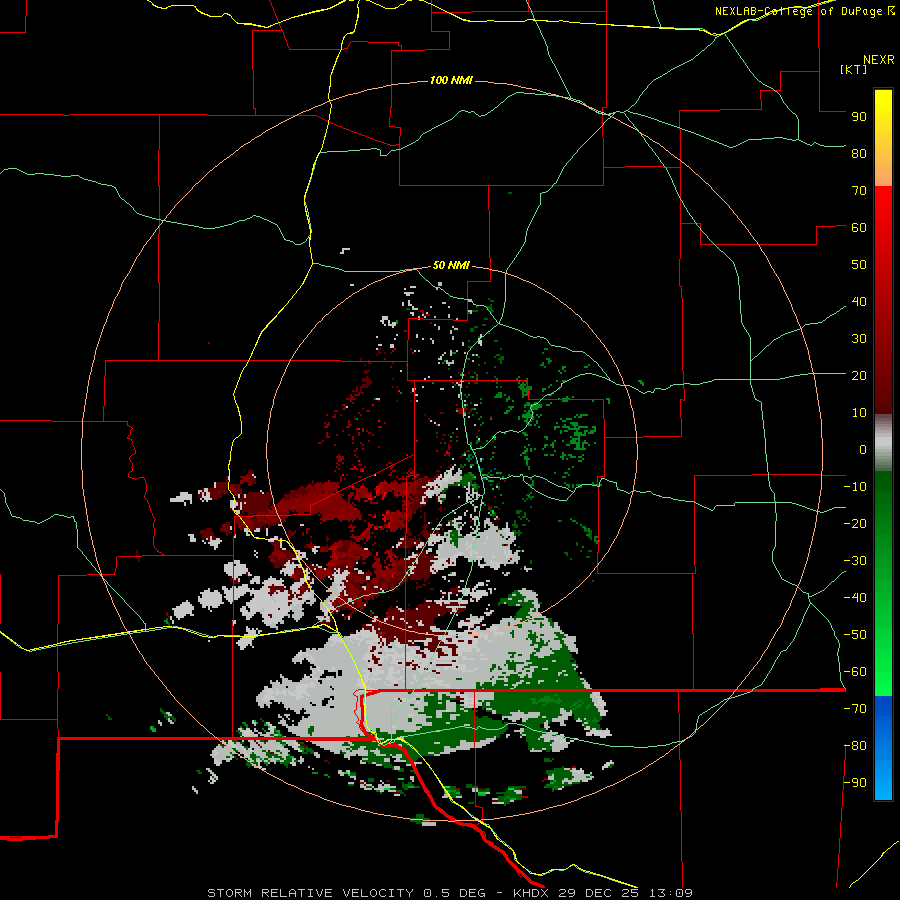This screenshot has width=900, height=900.
Task: Click the 20 value on the velocity scale
Action: 859,375
